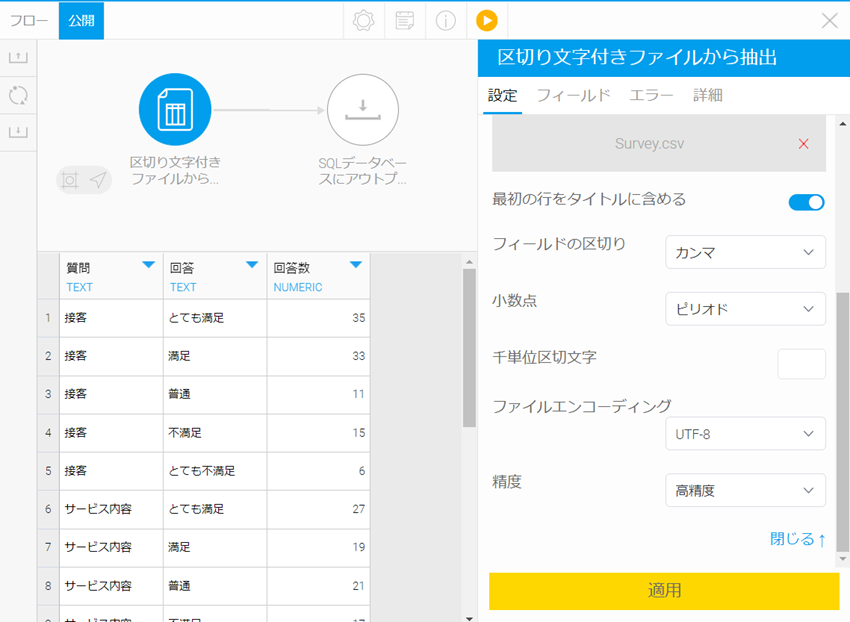The height and width of the screenshot is (622, 850).
Task: Click the value 35 in row 1
Action: pos(359,318)
